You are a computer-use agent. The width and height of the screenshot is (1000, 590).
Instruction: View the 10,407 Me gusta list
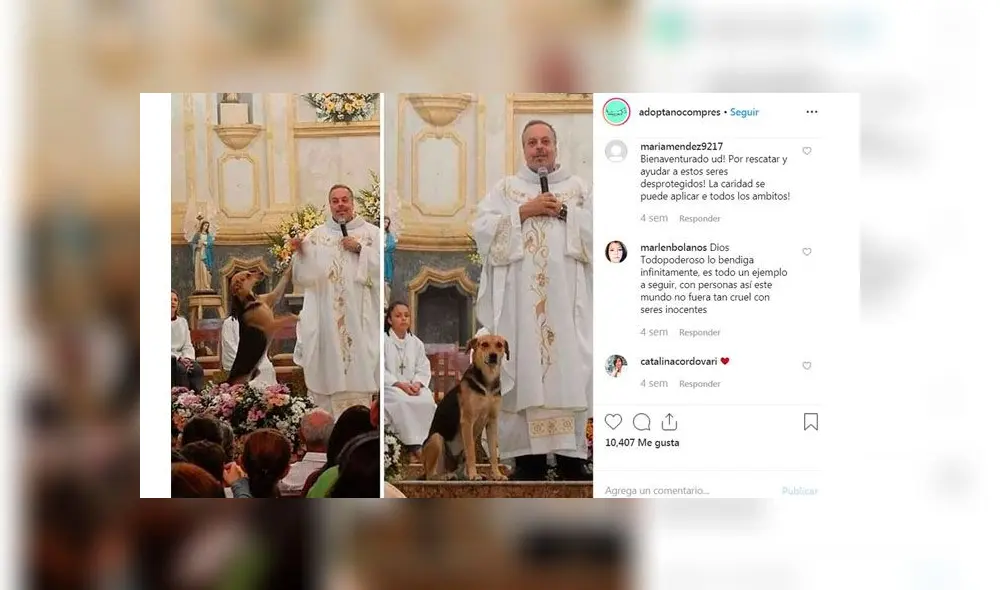(x=642, y=443)
